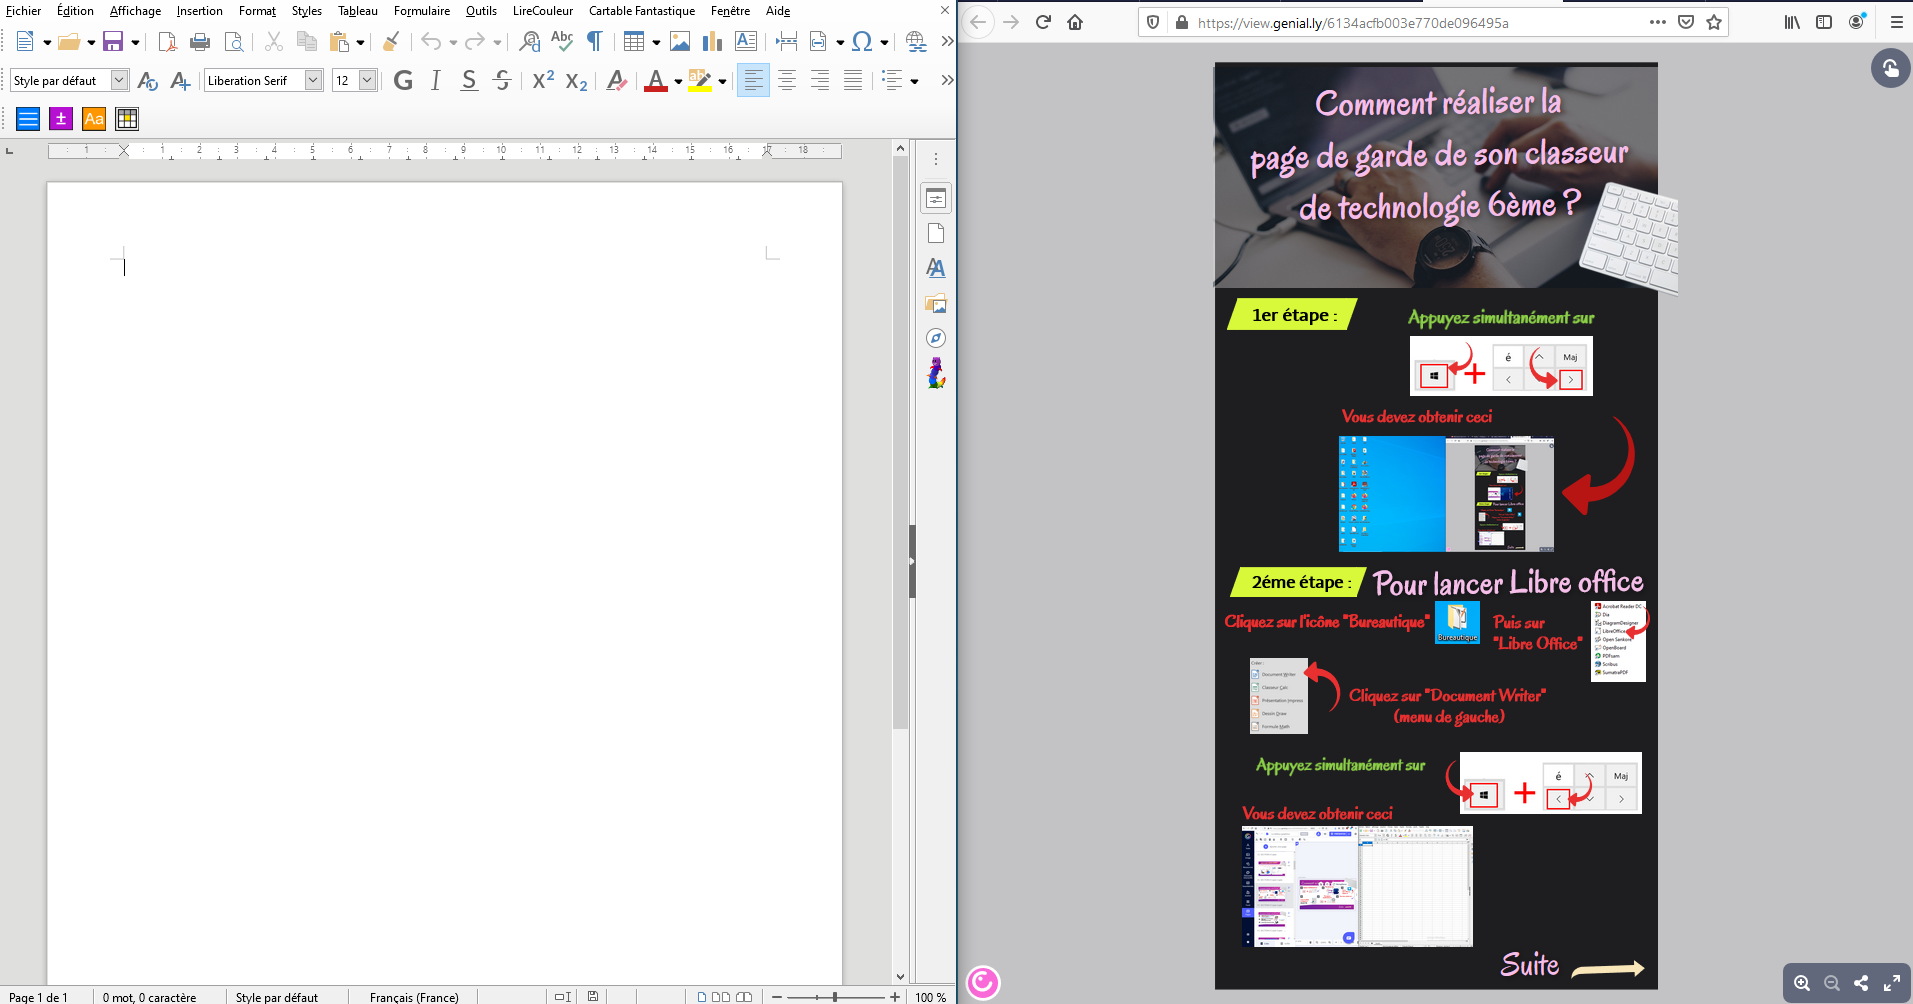Select justified paragraph alignment
Viewport: 1913px width, 1004px height.
coord(853,80)
